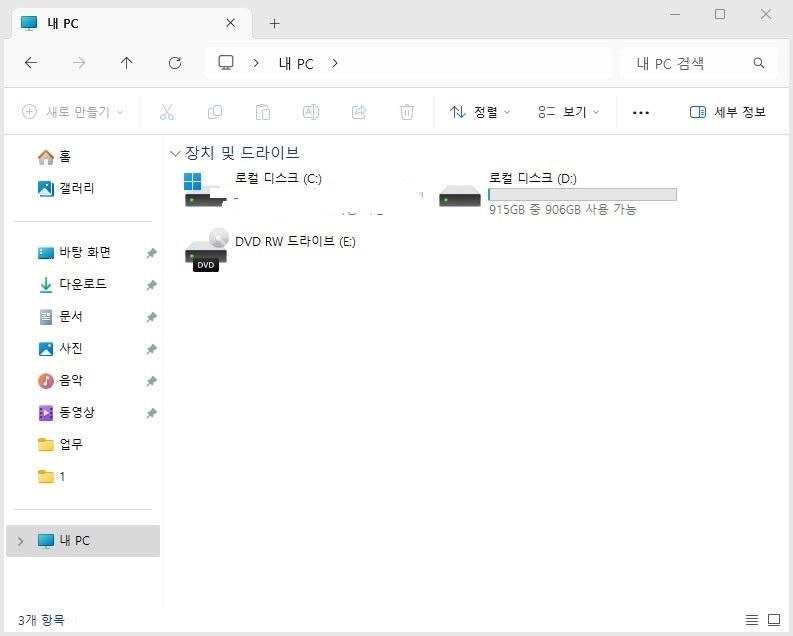Expand the 내 PC tree node
This screenshot has height=636, width=793.
tap(20, 541)
